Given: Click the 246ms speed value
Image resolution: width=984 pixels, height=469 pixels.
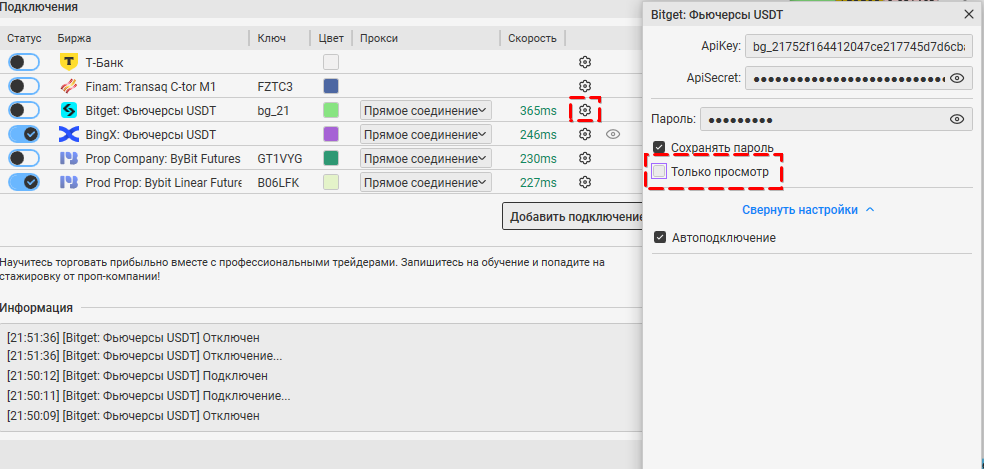Looking at the screenshot, I should tap(538, 134).
